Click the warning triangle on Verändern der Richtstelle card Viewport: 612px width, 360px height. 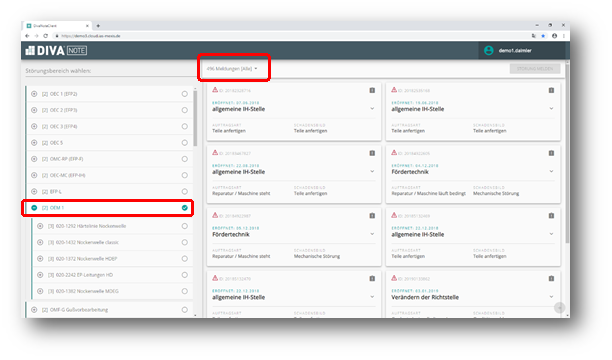tap(394, 278)
